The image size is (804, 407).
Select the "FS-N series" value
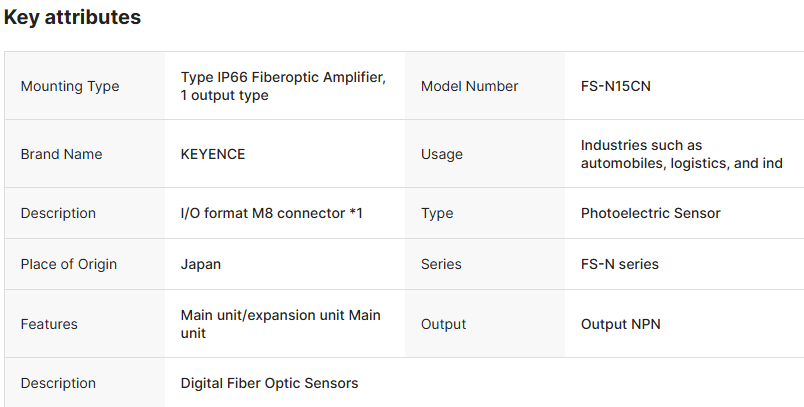619,264
